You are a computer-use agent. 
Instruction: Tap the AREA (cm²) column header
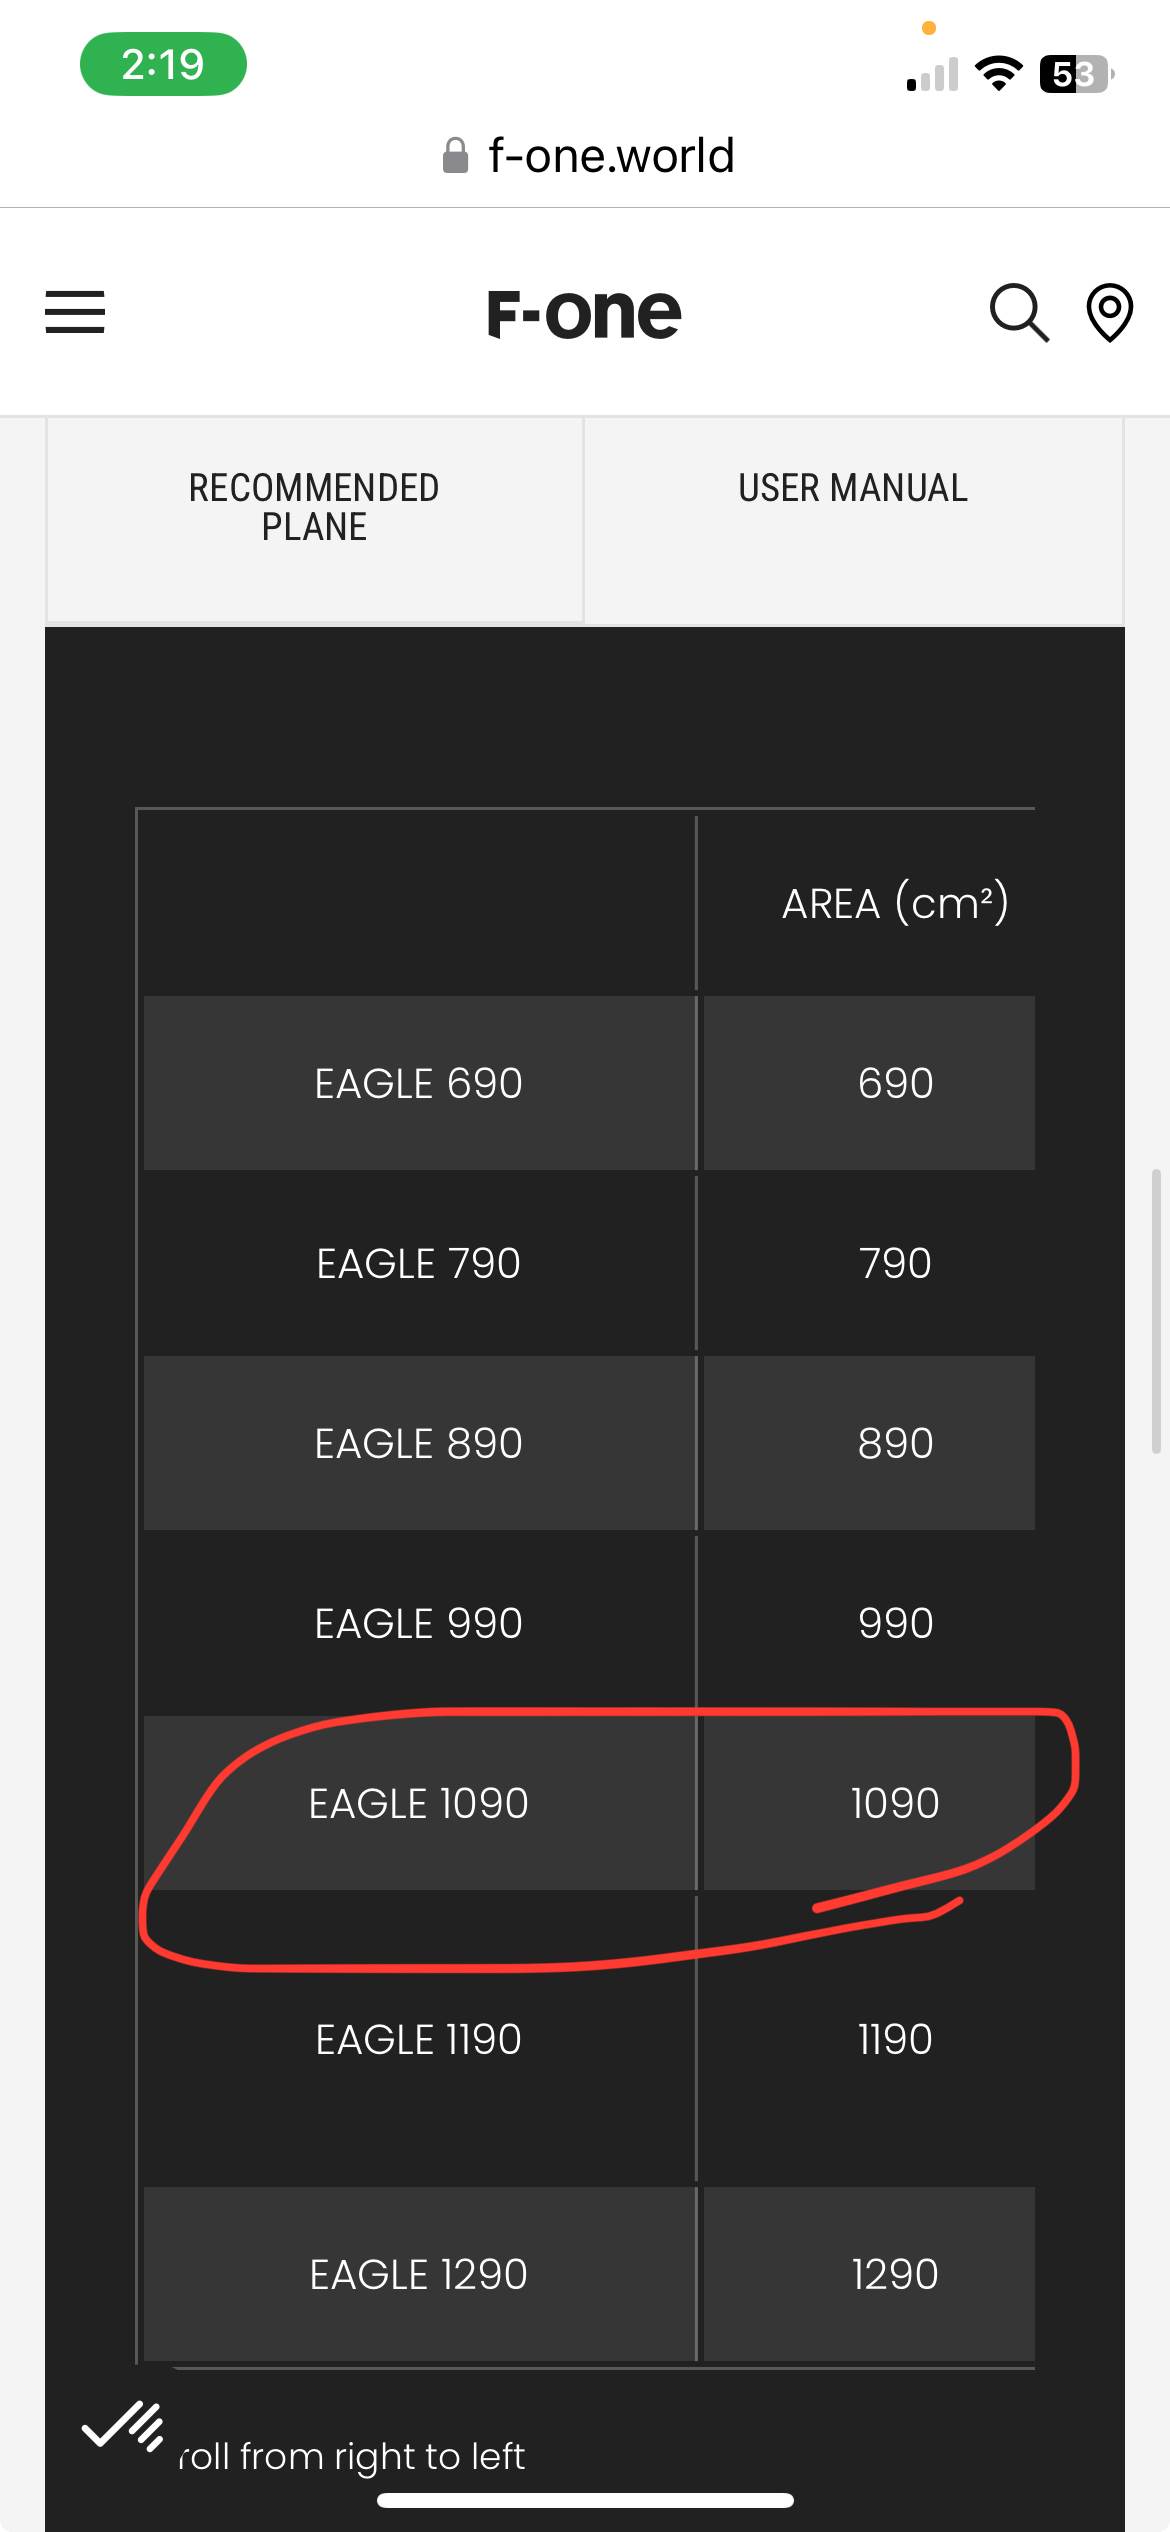(x=894, y=903)
